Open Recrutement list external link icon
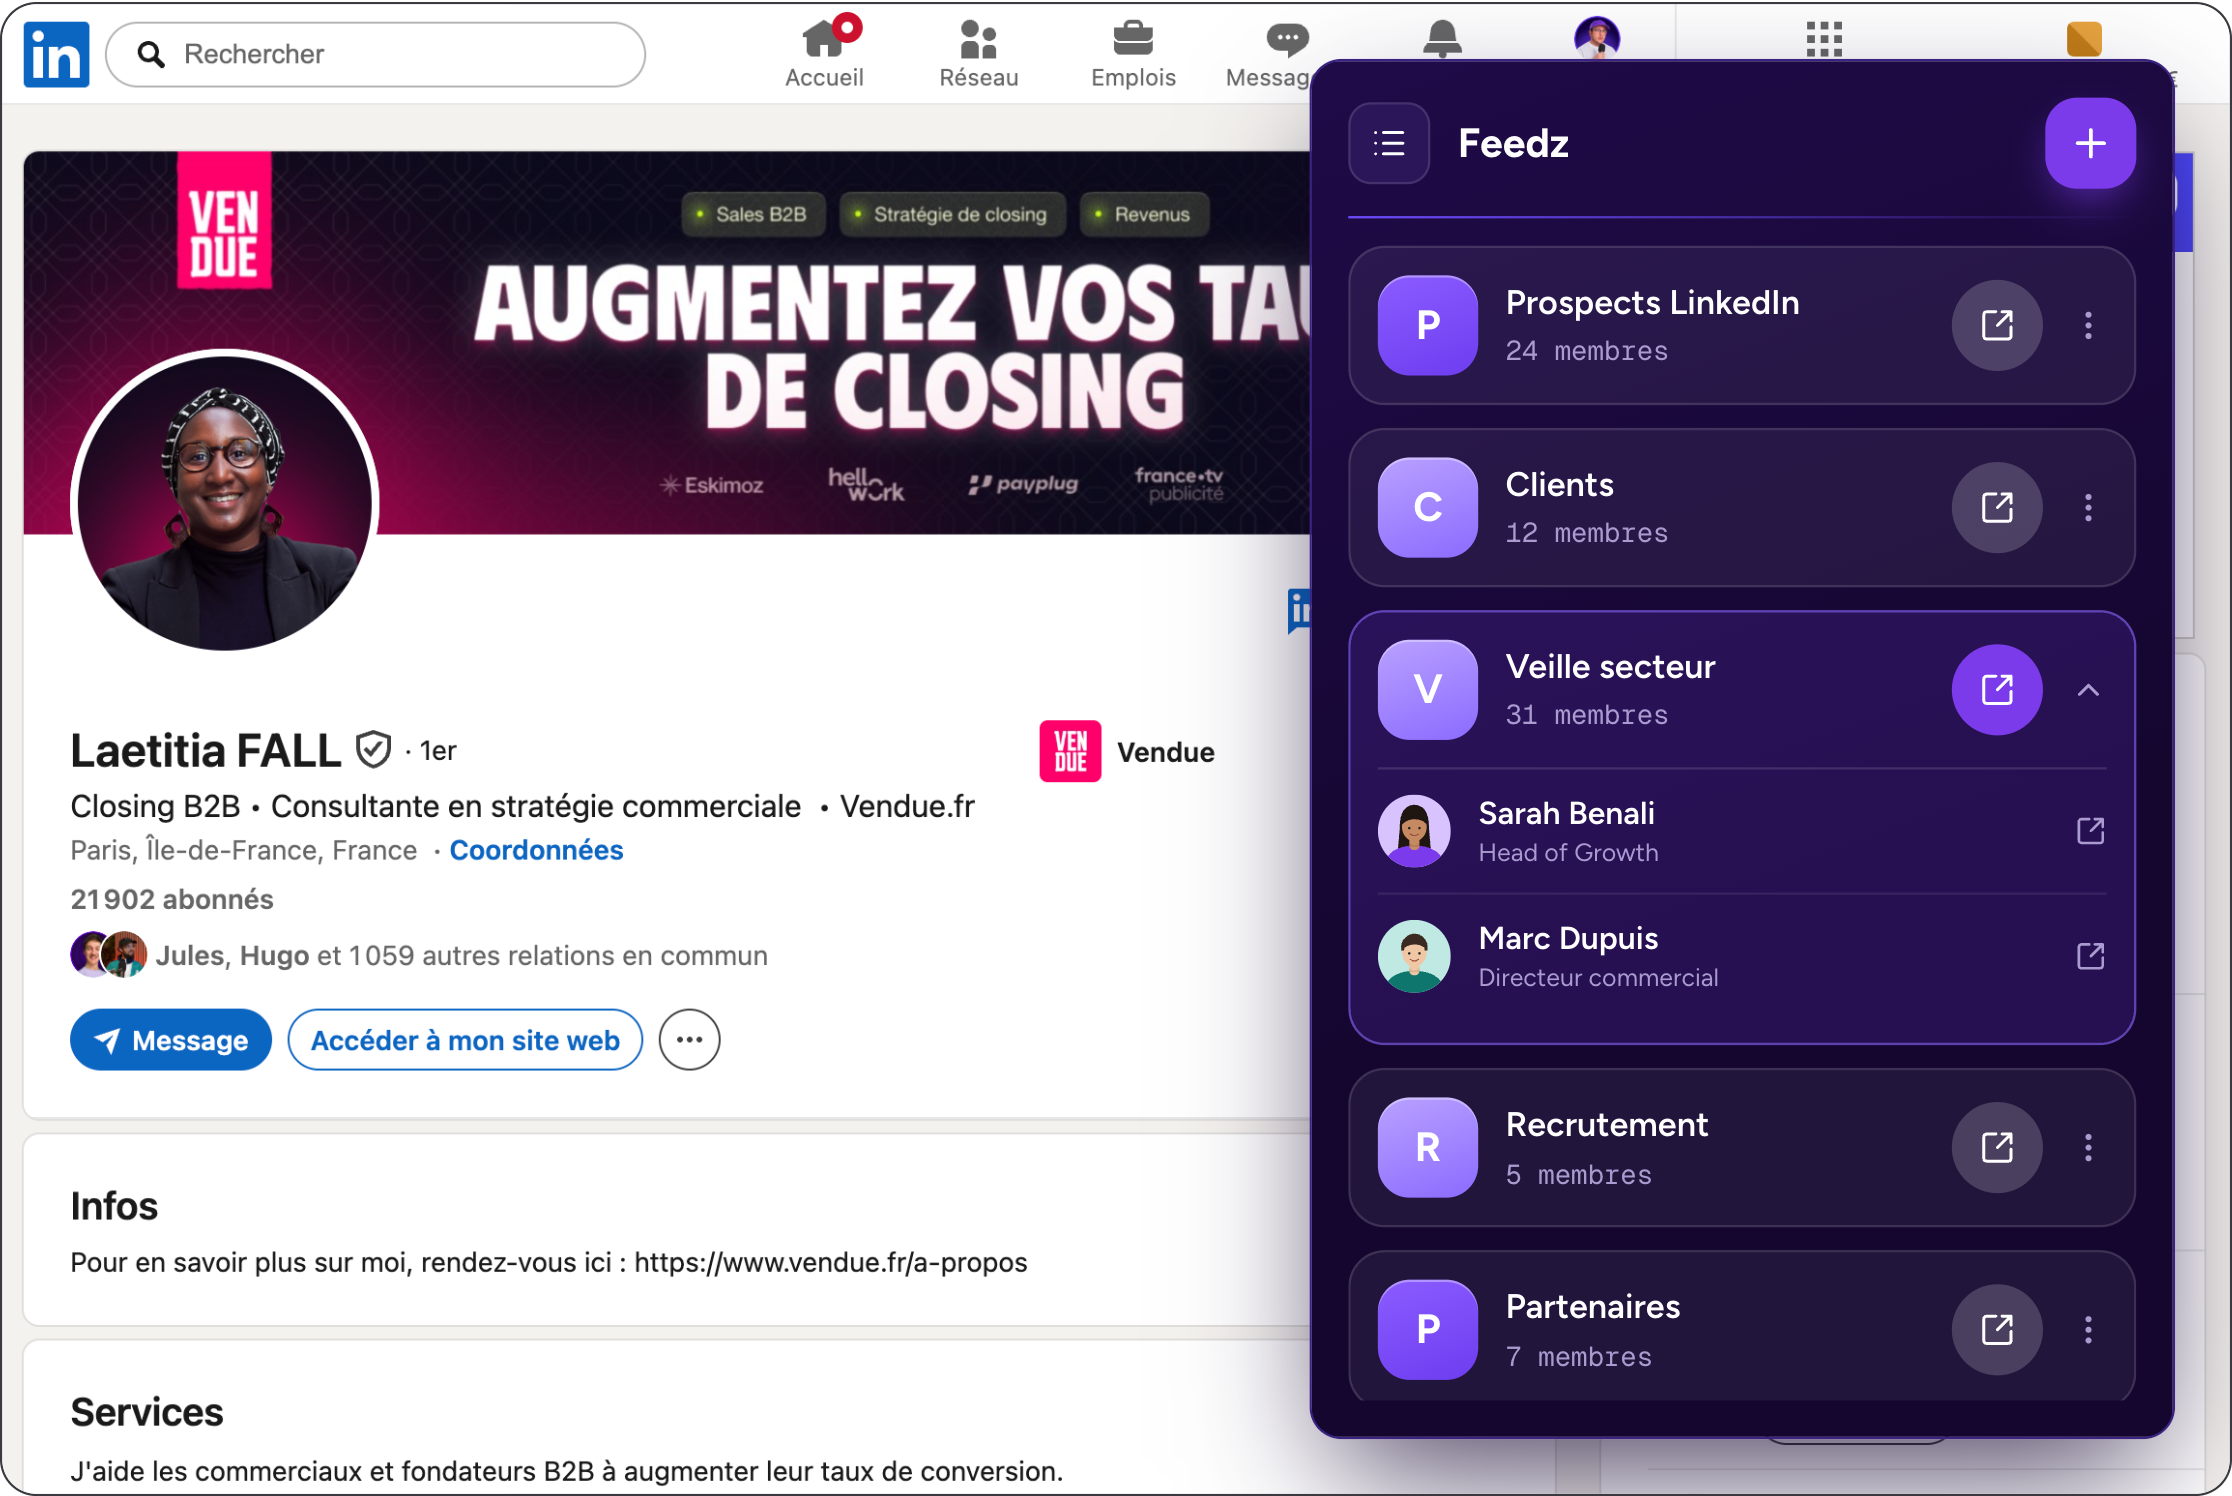Screen dimensions: 2232x1496 [1997, 1147]
